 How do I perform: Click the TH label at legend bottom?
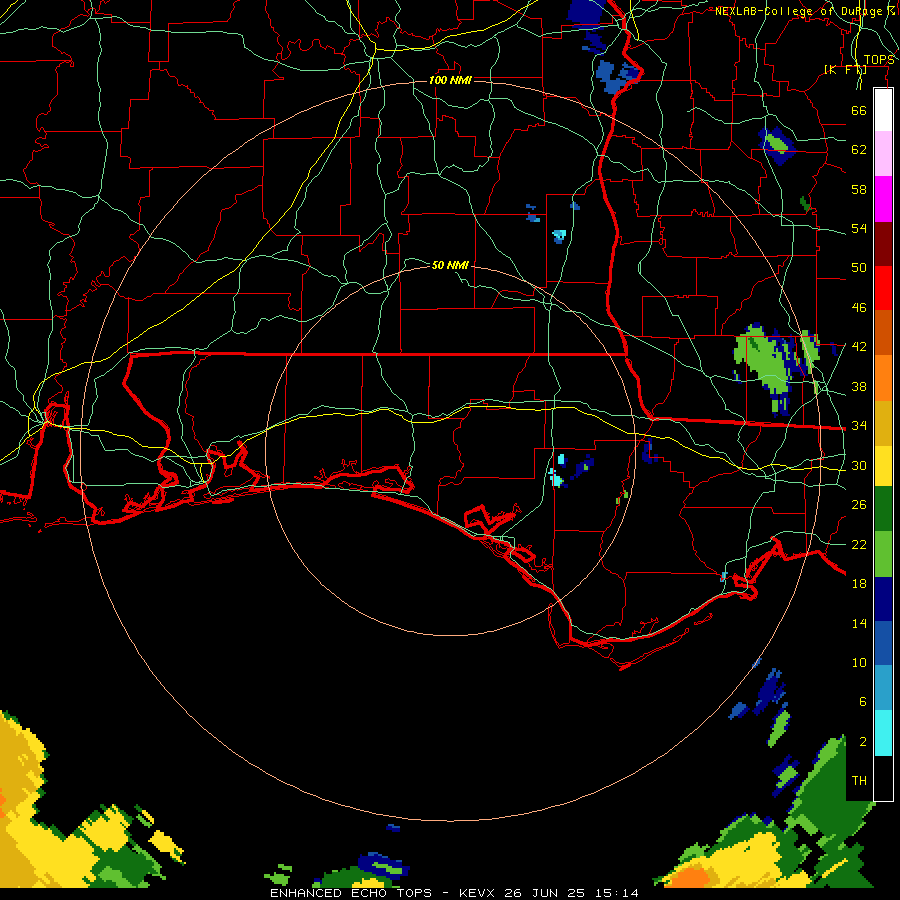click(x=859, y=781)
